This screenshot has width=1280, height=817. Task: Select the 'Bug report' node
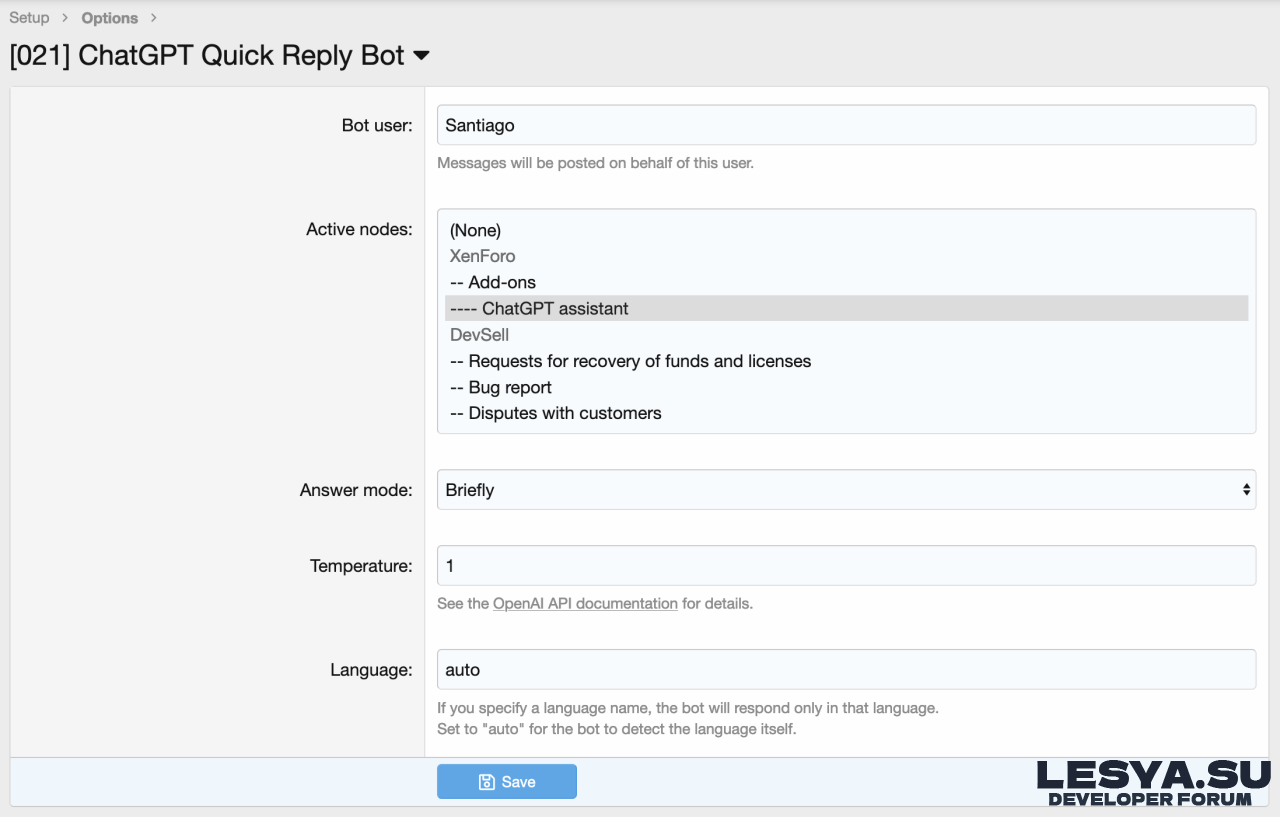pos(500,387)
